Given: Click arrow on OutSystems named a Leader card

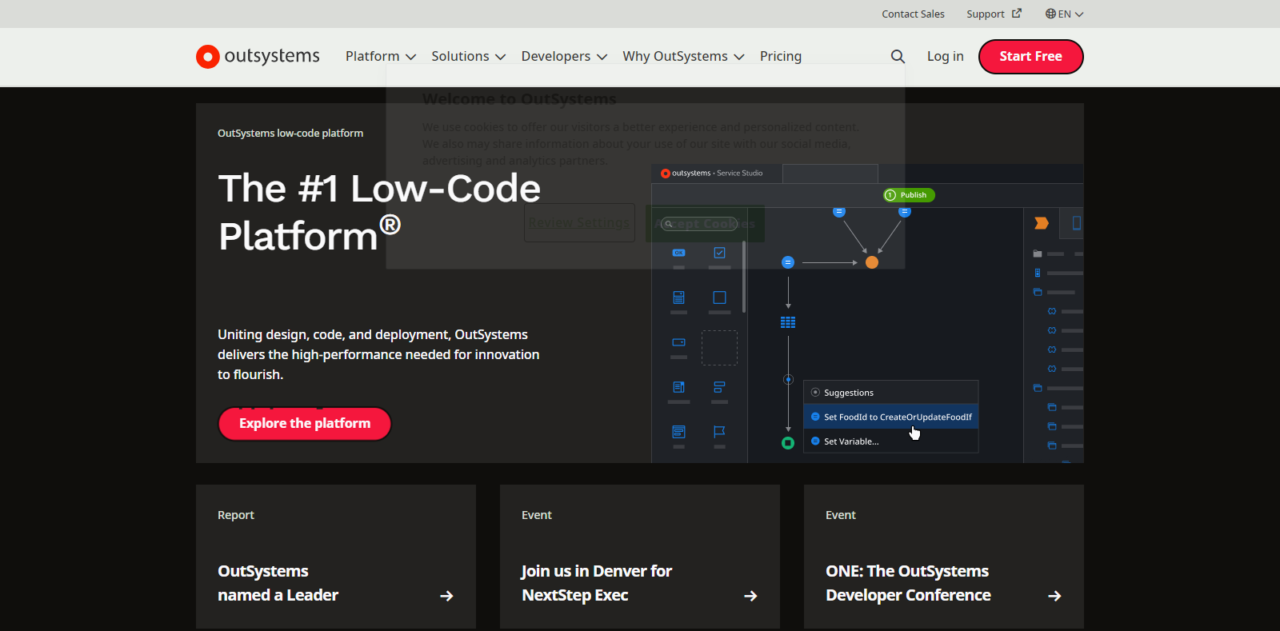Looking at the screenshot, I should [x=446, y=596].
